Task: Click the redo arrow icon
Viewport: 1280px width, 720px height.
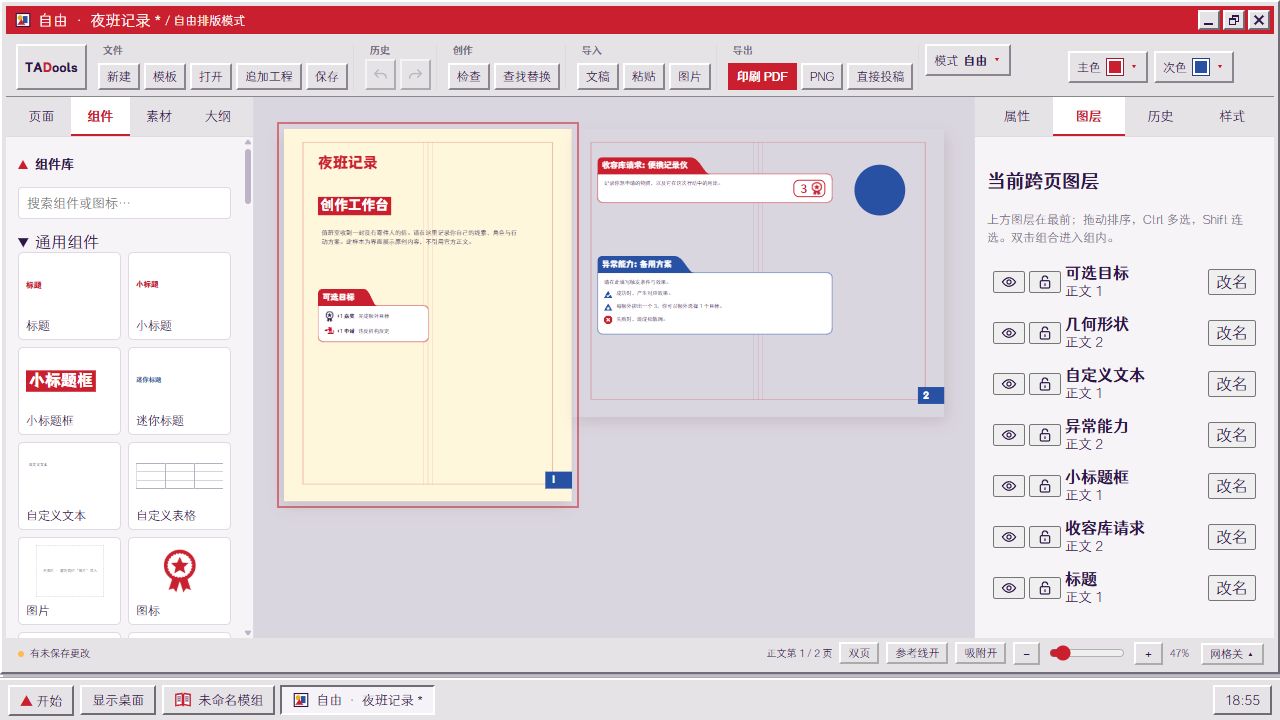Action: point(416,76)
